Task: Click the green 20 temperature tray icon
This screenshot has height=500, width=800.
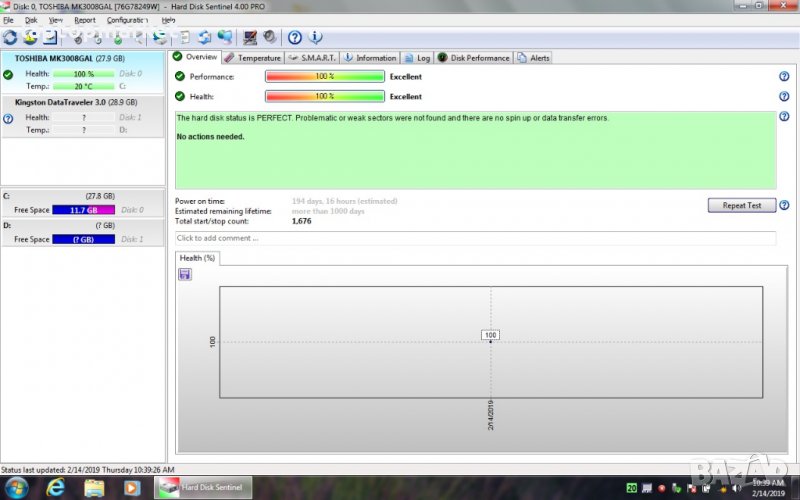Action: (631, 488)
